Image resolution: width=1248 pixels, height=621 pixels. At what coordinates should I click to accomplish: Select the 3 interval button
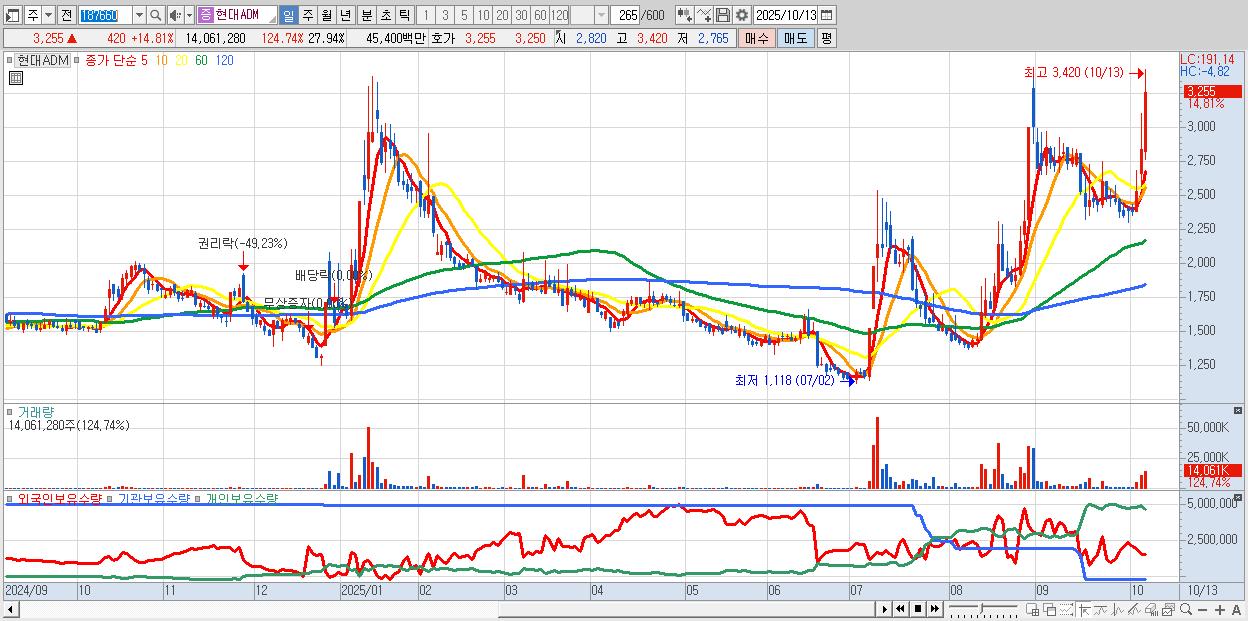click(x=445, y=15)
